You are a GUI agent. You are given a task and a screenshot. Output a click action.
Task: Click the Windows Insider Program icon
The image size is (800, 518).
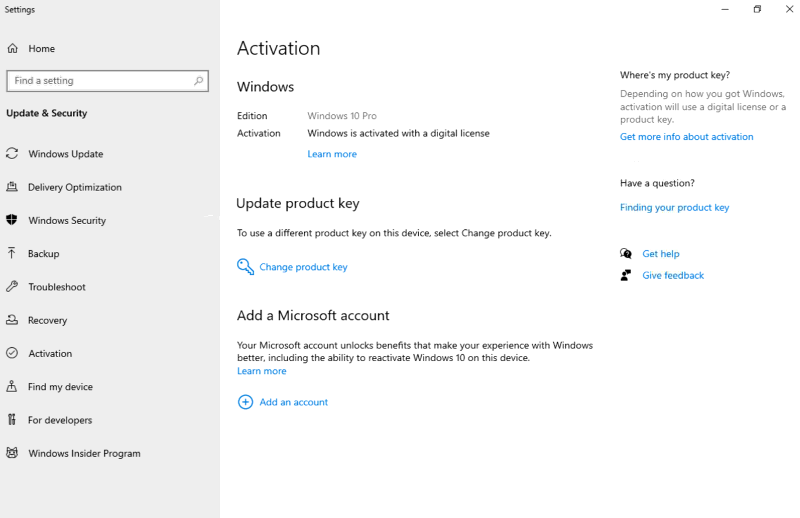click(12, 453)
